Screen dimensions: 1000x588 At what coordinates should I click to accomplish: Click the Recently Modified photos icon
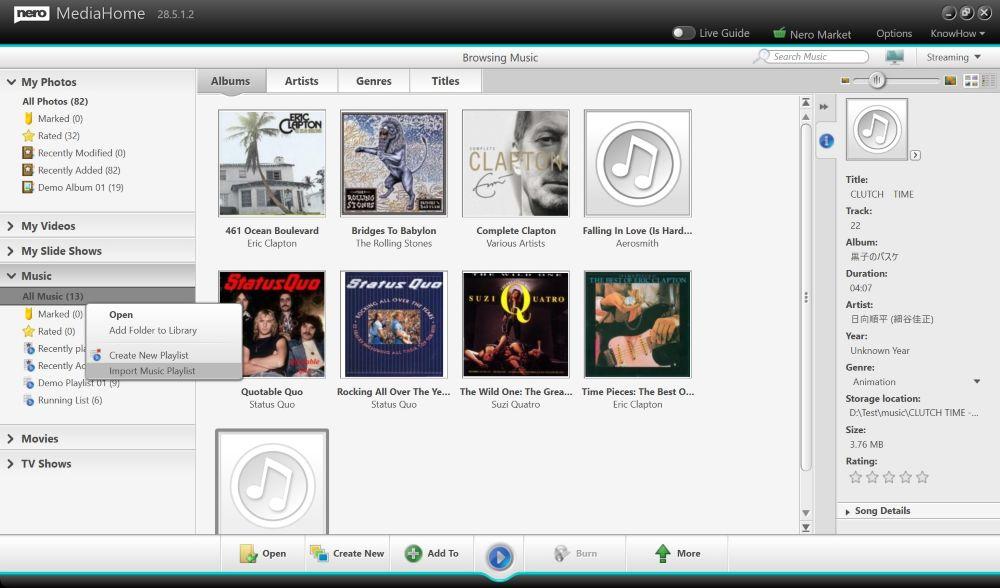(x=27, y=152)
